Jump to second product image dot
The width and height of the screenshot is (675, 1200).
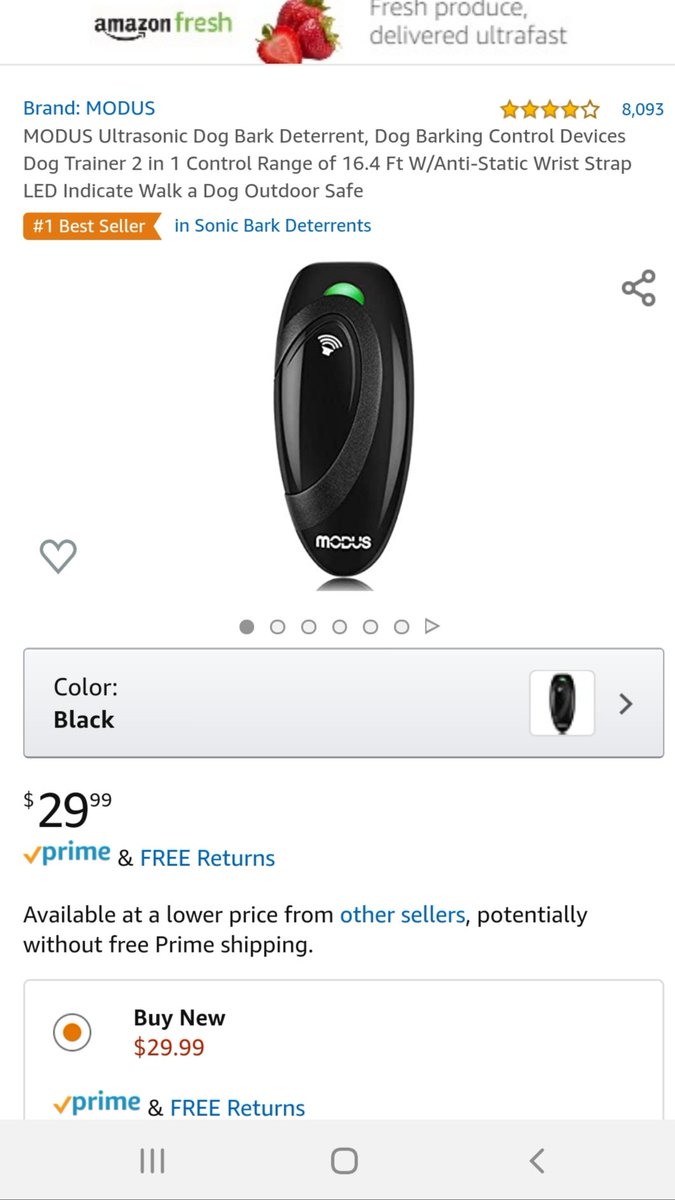click(x=278, y=627)
